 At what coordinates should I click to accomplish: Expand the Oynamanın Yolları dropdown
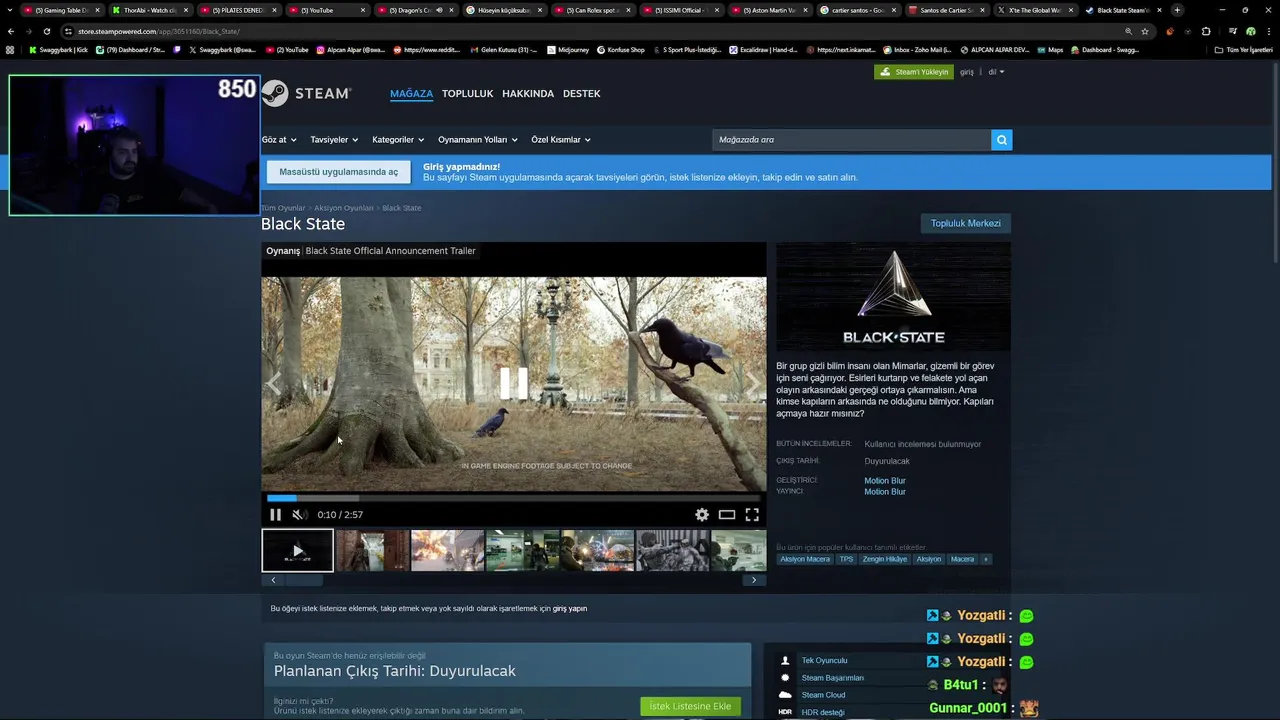coord(478,140)
